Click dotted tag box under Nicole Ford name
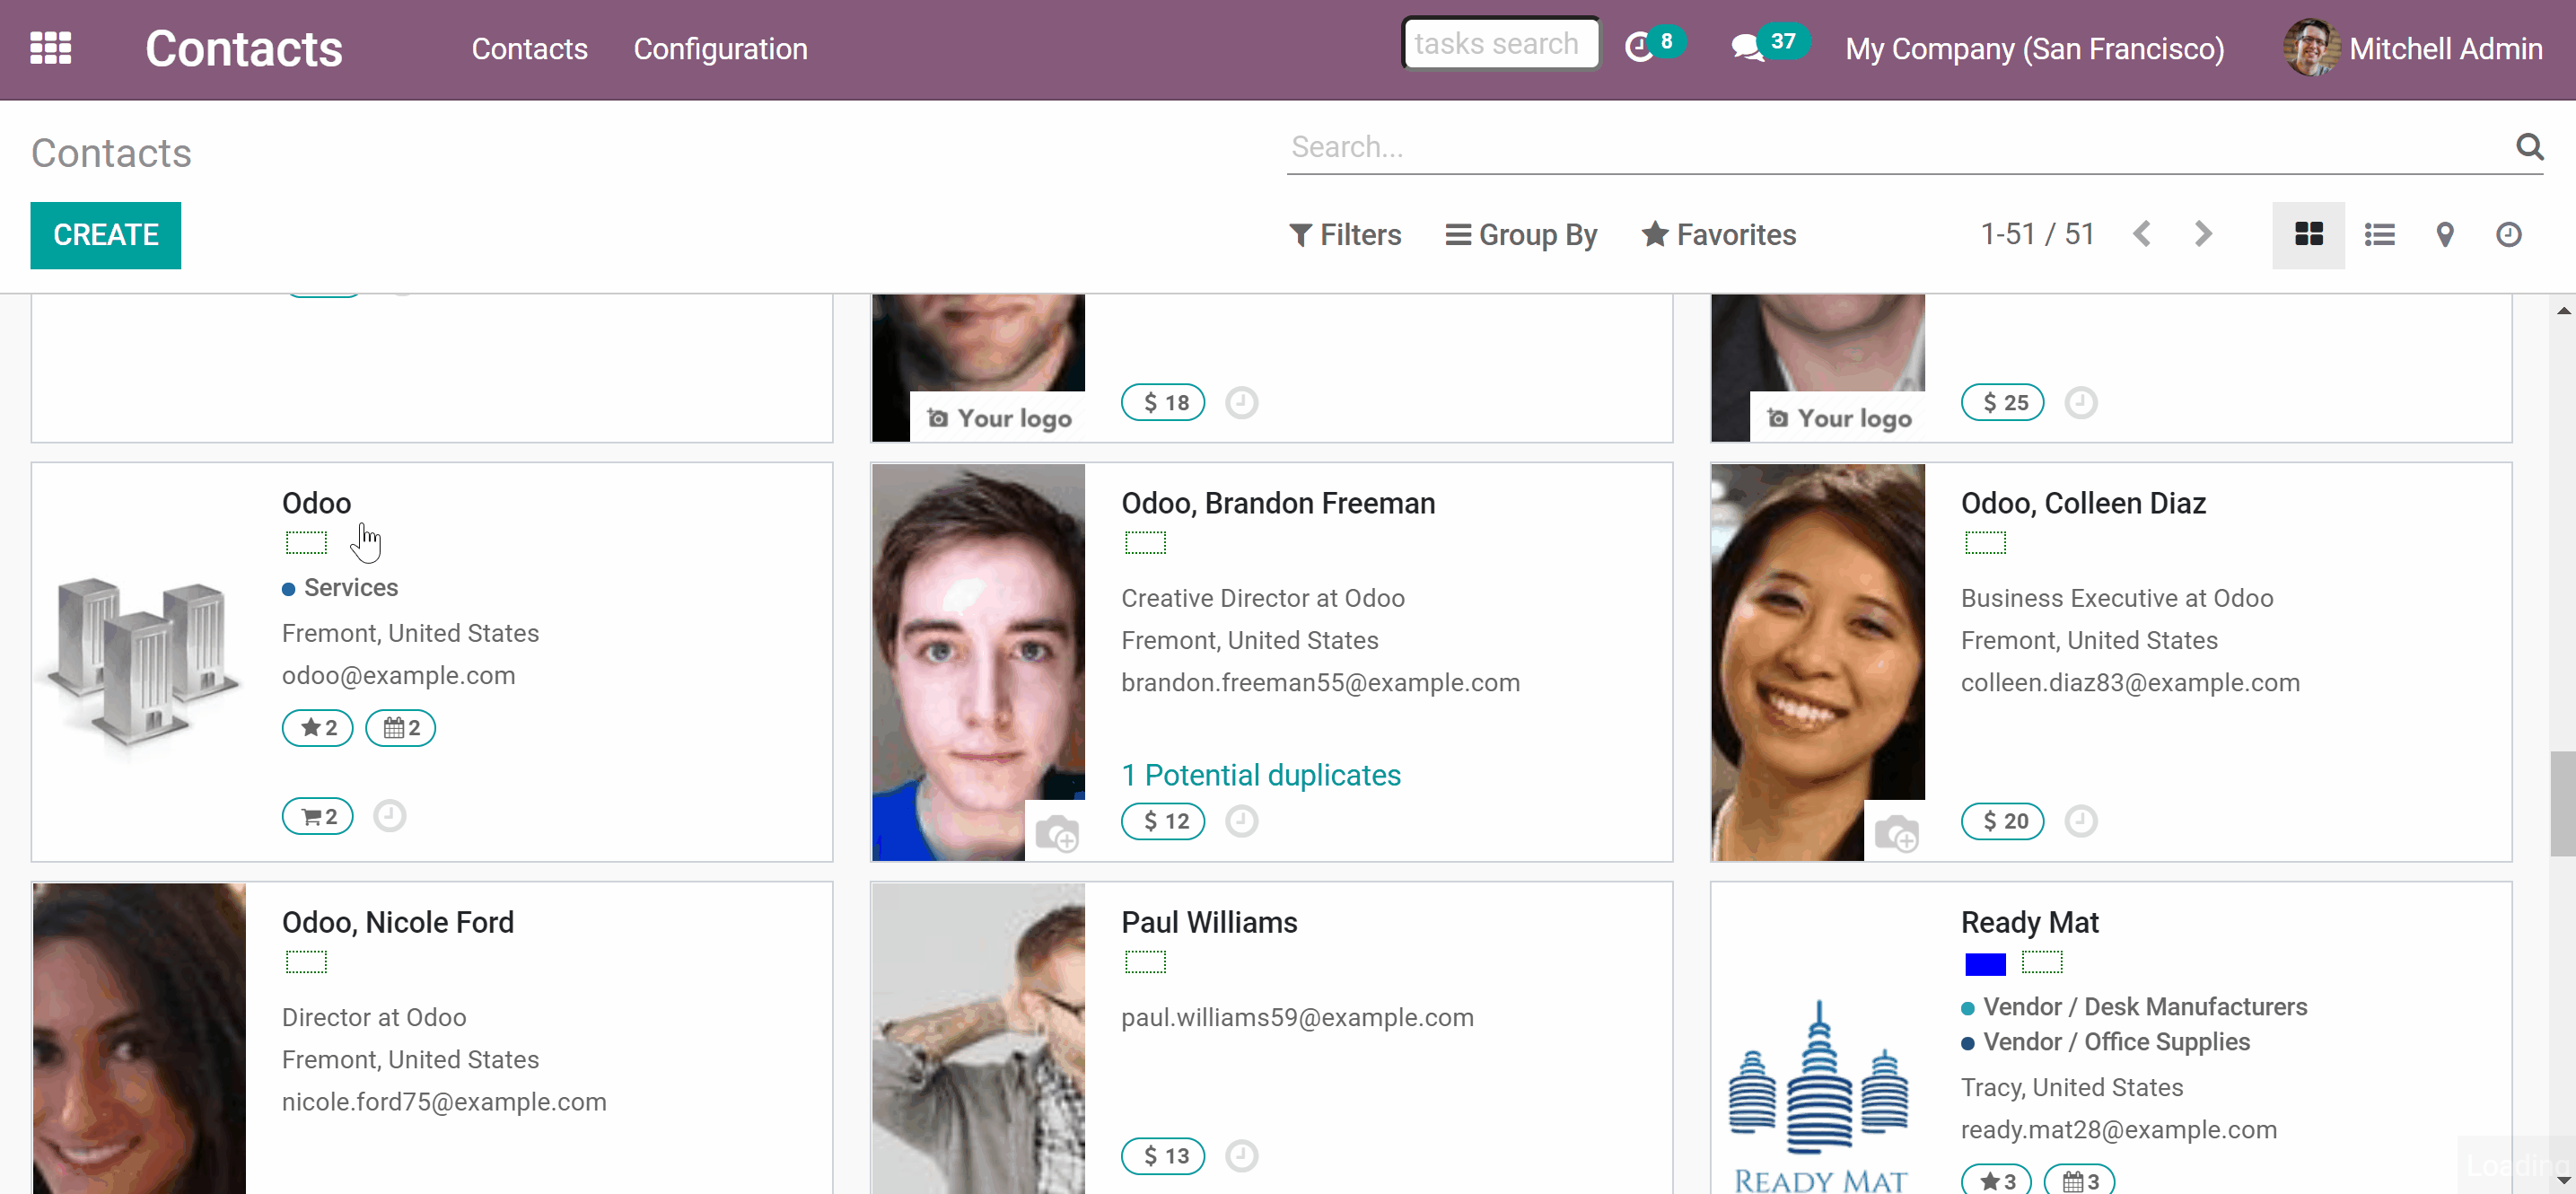 [x=306, y=962]
